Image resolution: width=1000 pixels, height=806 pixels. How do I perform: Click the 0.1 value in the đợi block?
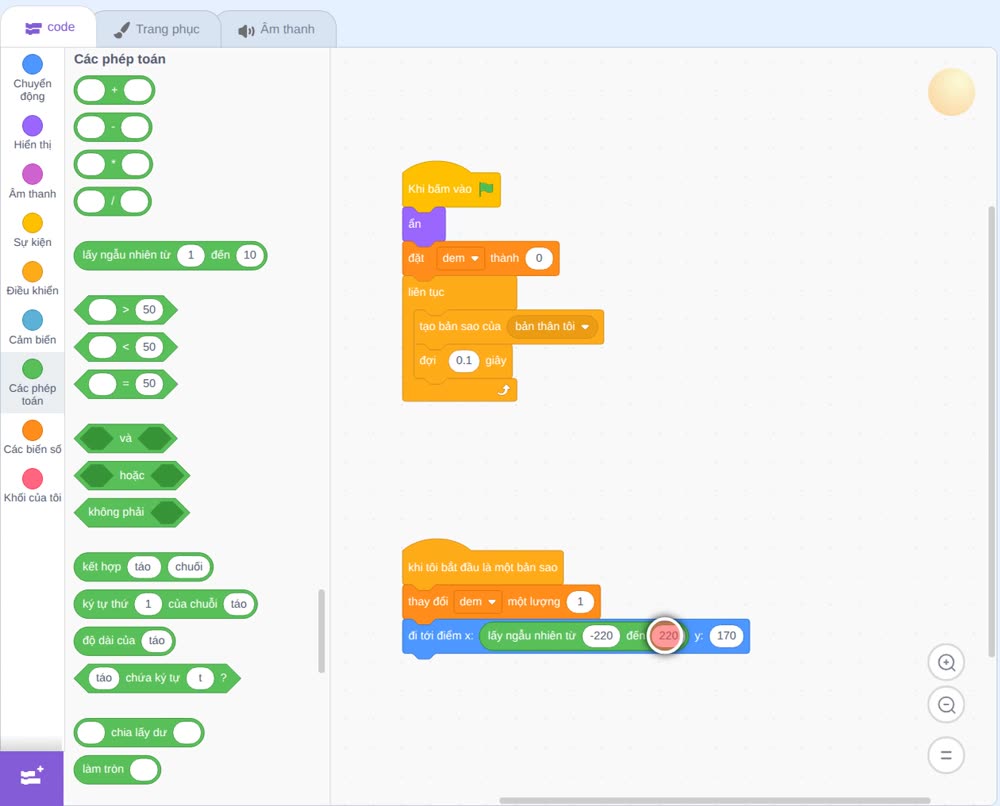pyautogui.click(x=464, y=361)
